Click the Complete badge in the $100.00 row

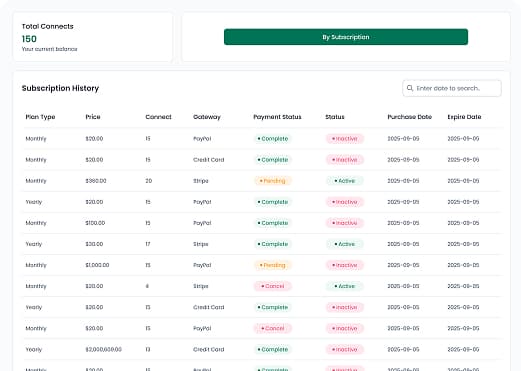pyautogui.click(x=273, y=223)
